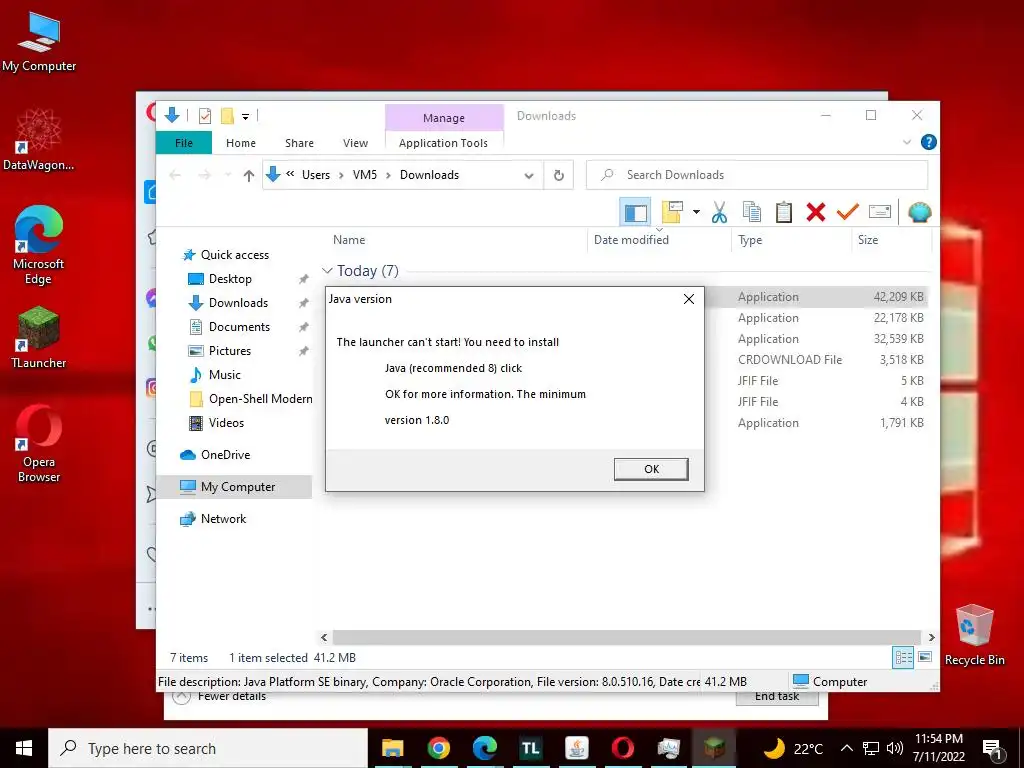Click Fewer details in Task Manager
The image size is (1024, 768).
pyautogui.click(x=232, y=697)
